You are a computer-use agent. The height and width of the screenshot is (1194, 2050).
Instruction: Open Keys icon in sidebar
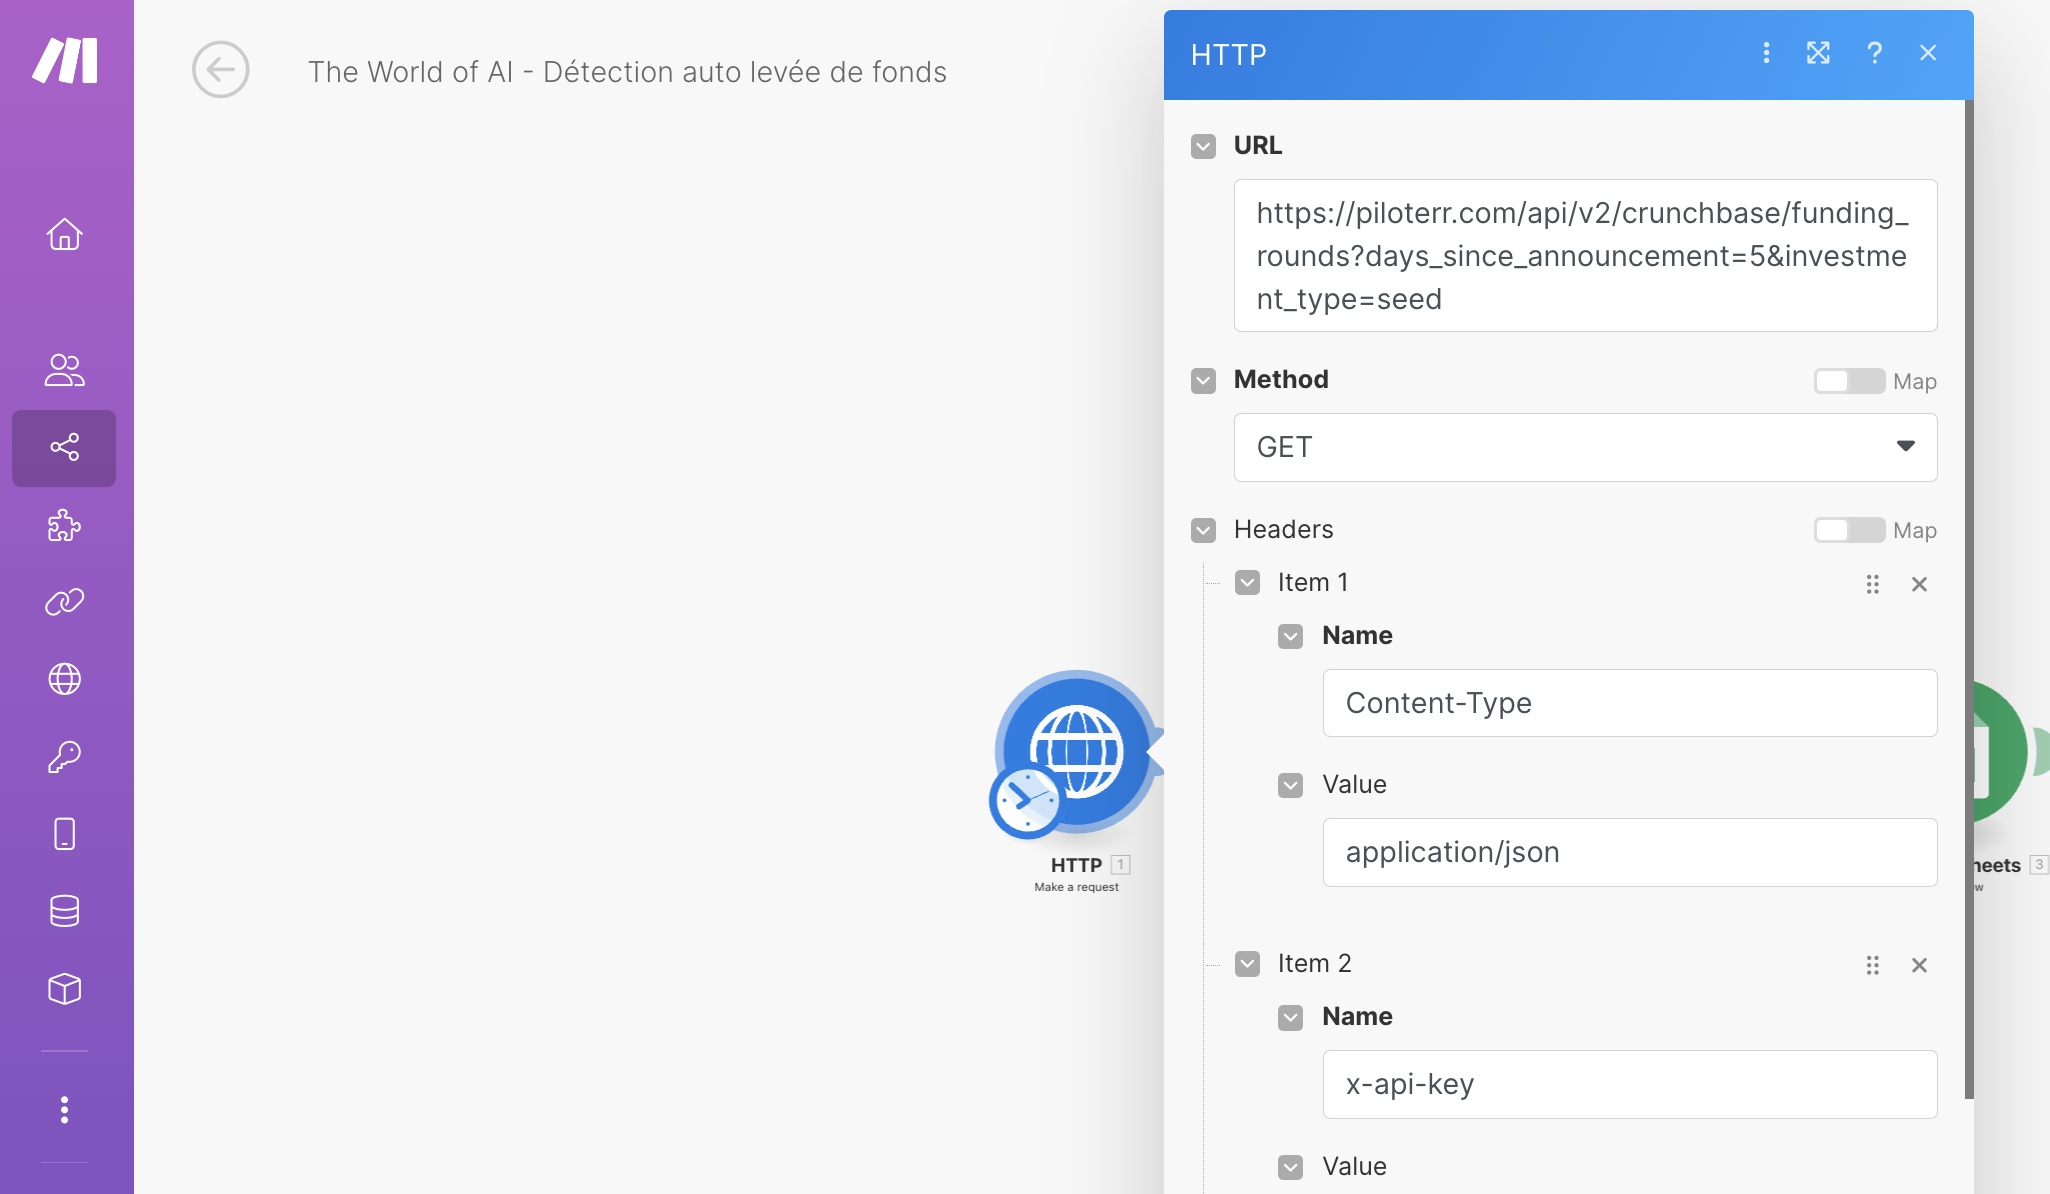tap(64, 757)
